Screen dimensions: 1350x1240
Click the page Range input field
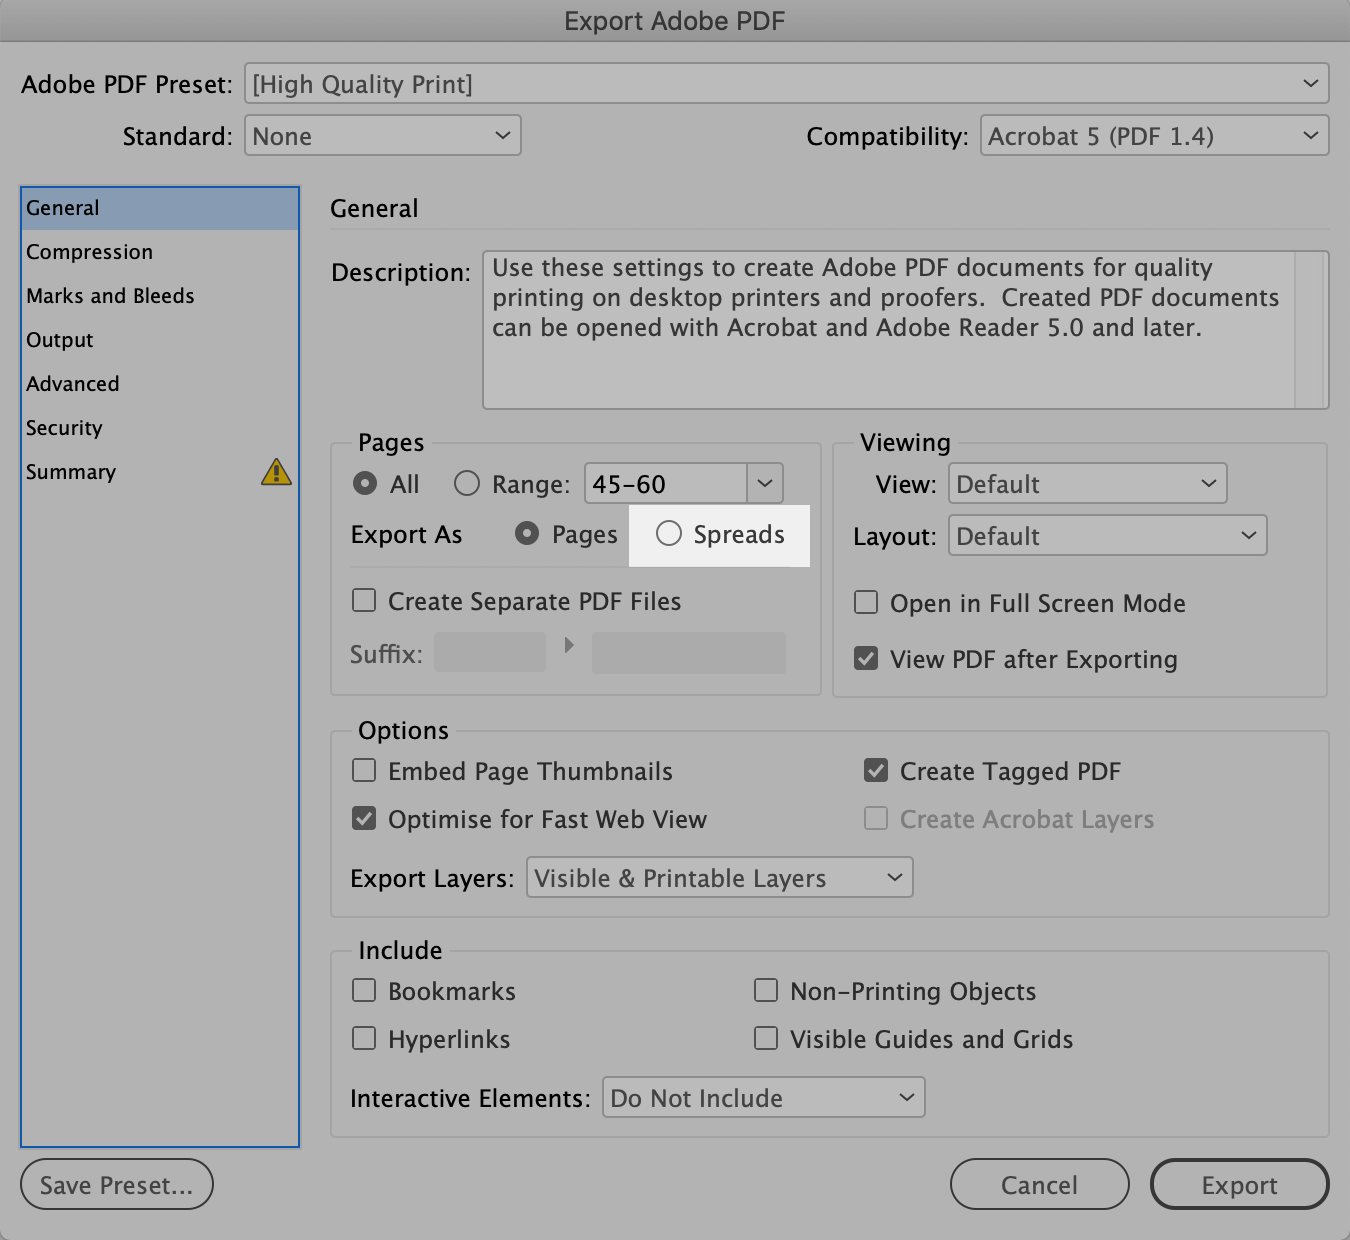coord(666,484)
